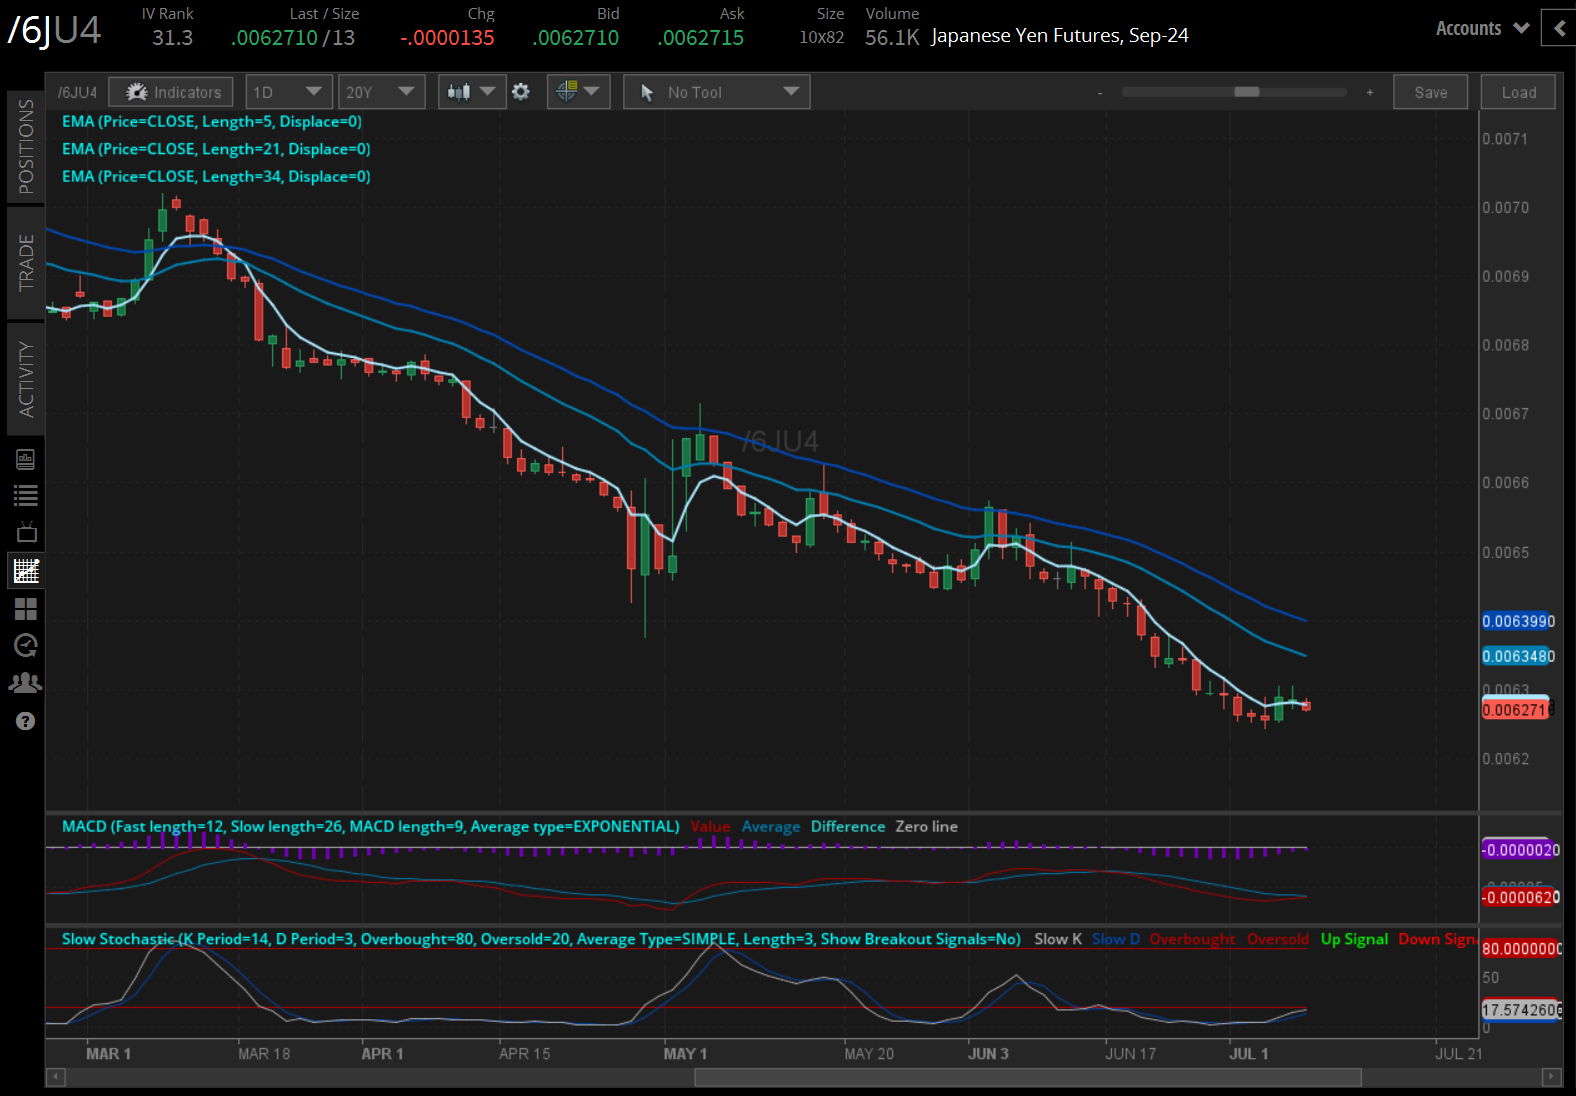The width and height of the screenshot is (1576, 1096).
Task: Click the volume value 56.1K
Action: (x=892, y=38)
